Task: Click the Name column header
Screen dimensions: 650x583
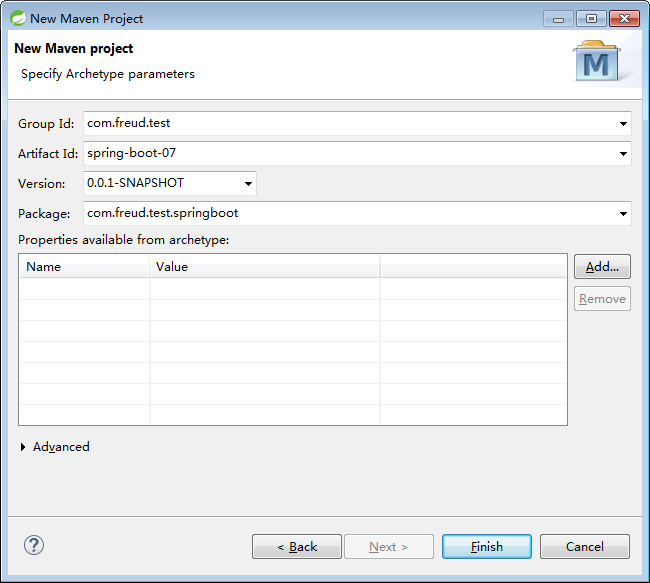Action: tap(85, 267)
